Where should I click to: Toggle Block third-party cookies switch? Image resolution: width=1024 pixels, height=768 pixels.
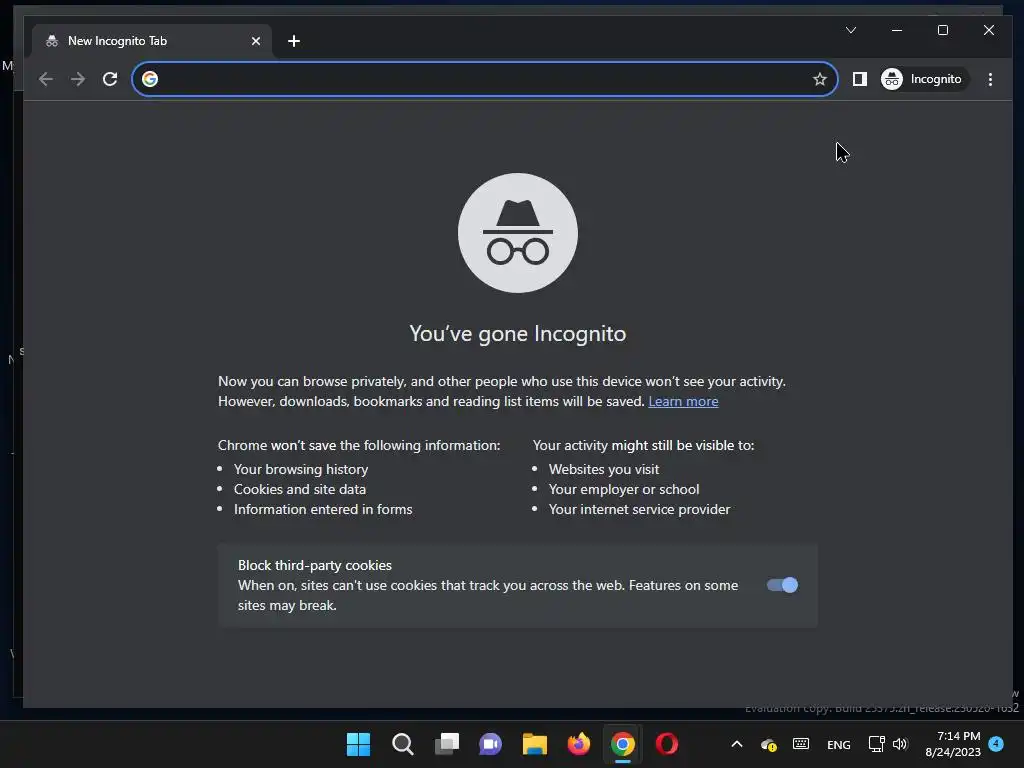tap(782, 585)
